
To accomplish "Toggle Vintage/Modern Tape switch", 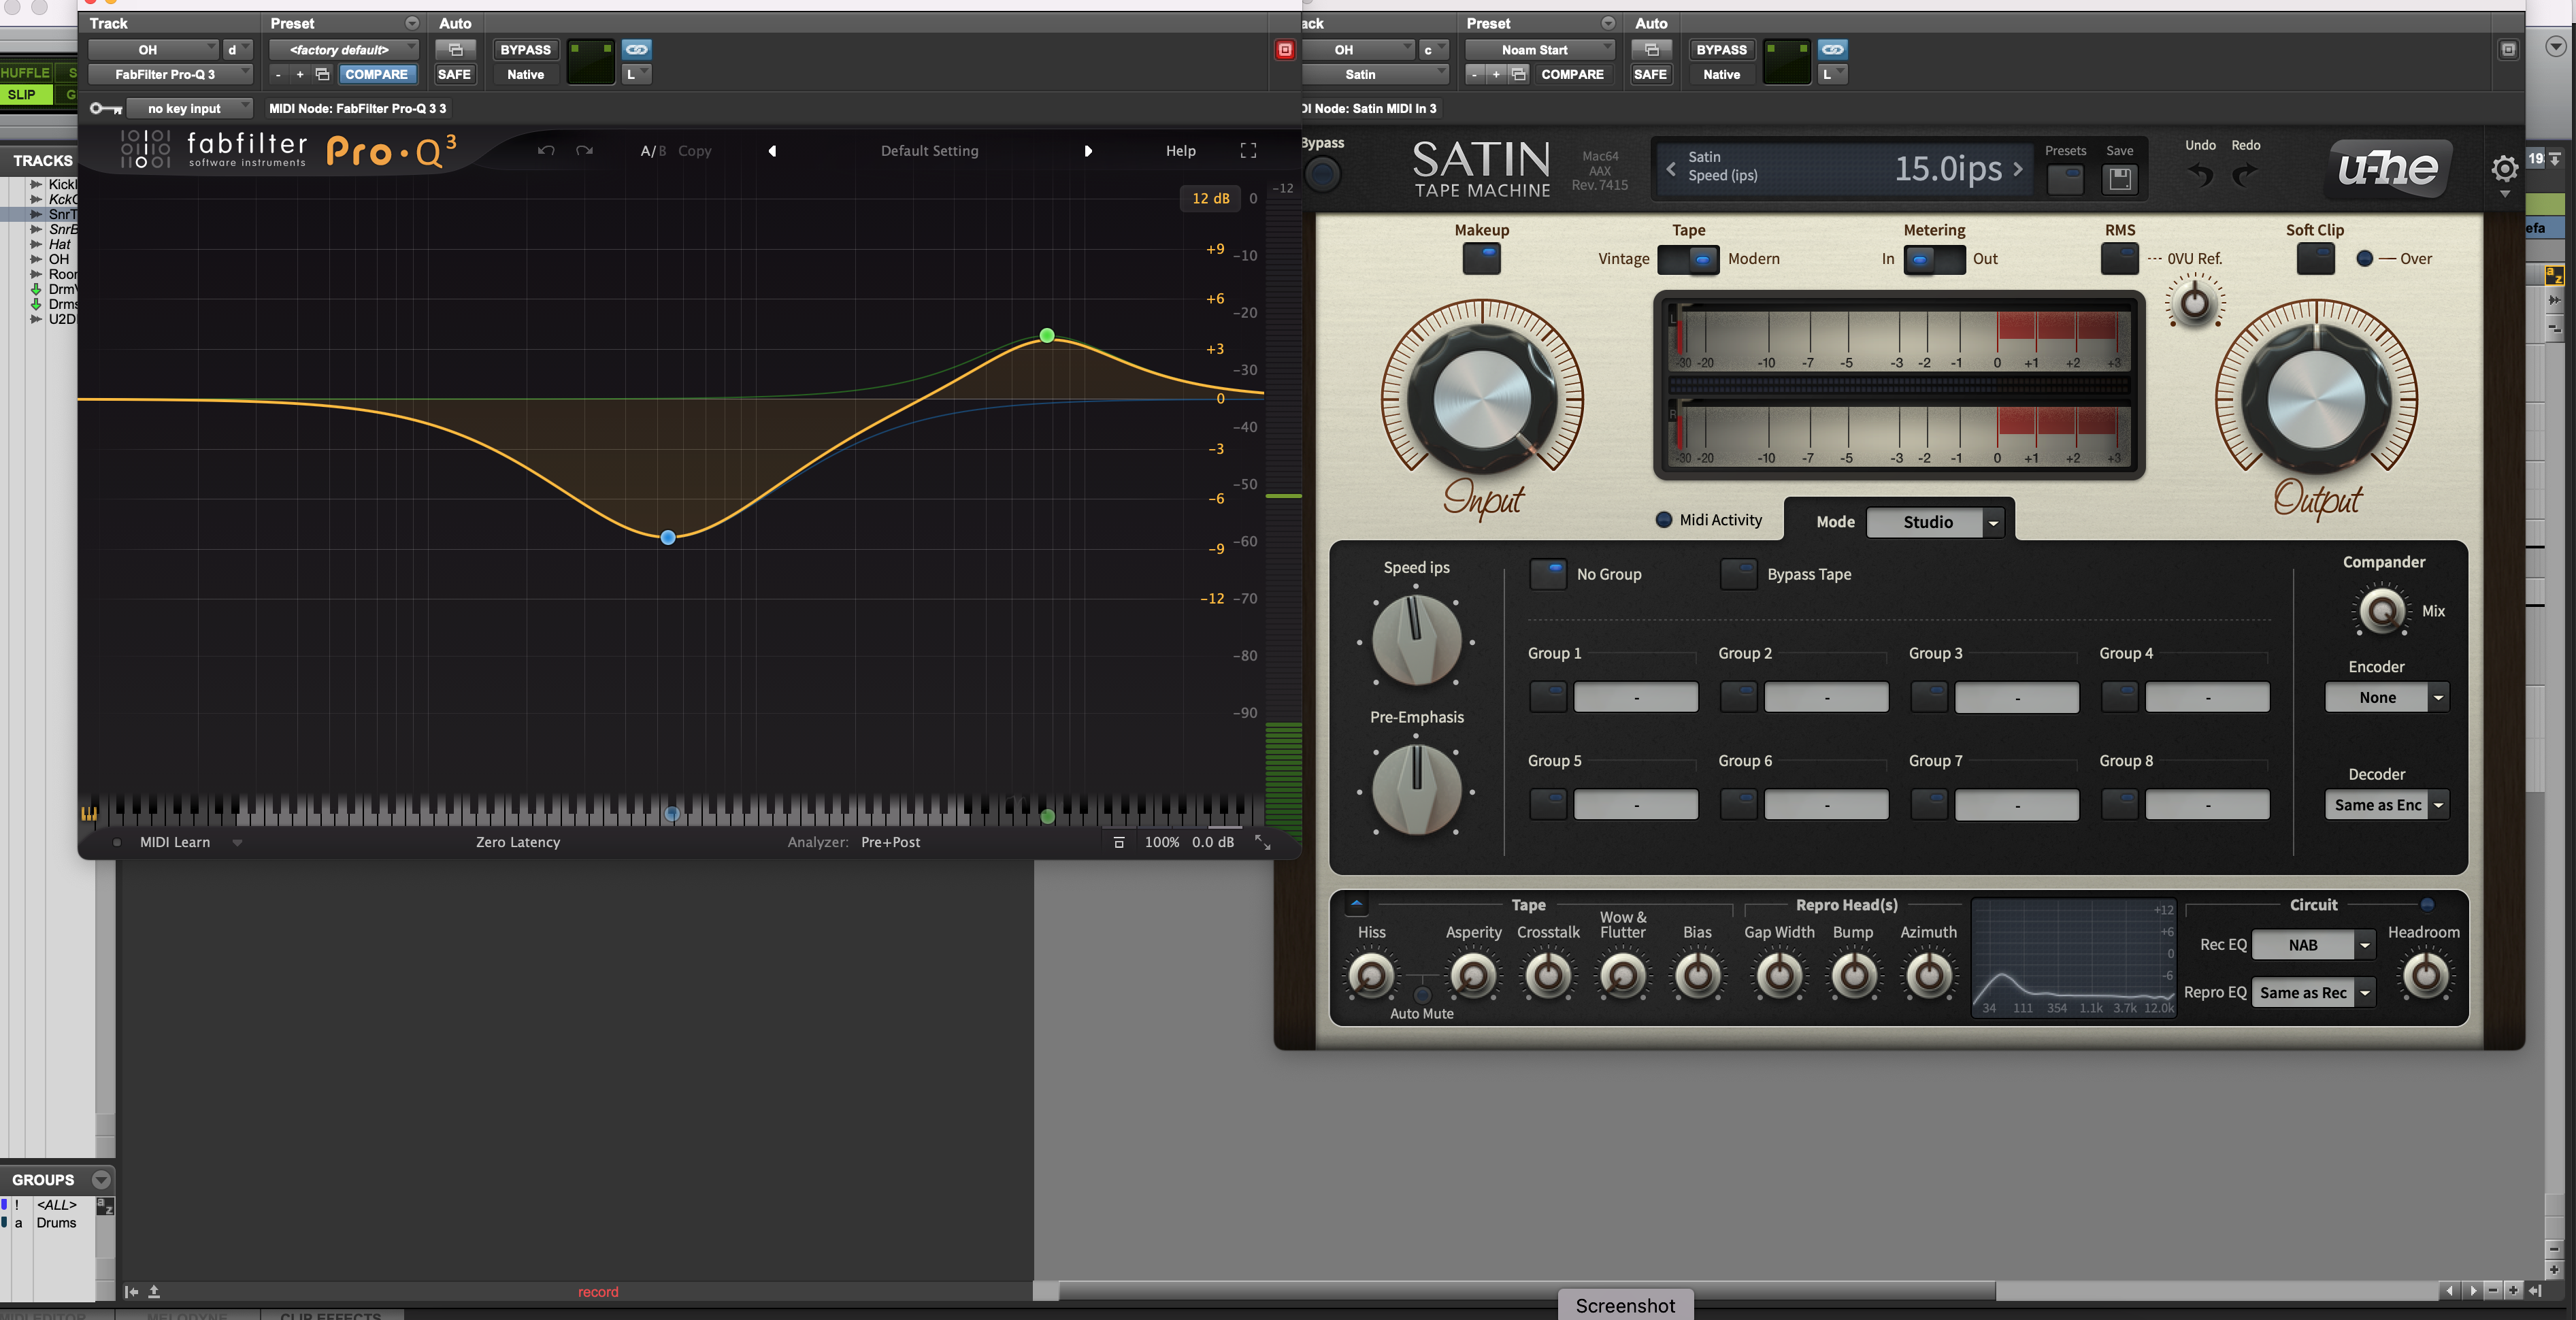I will point(1688,259).
